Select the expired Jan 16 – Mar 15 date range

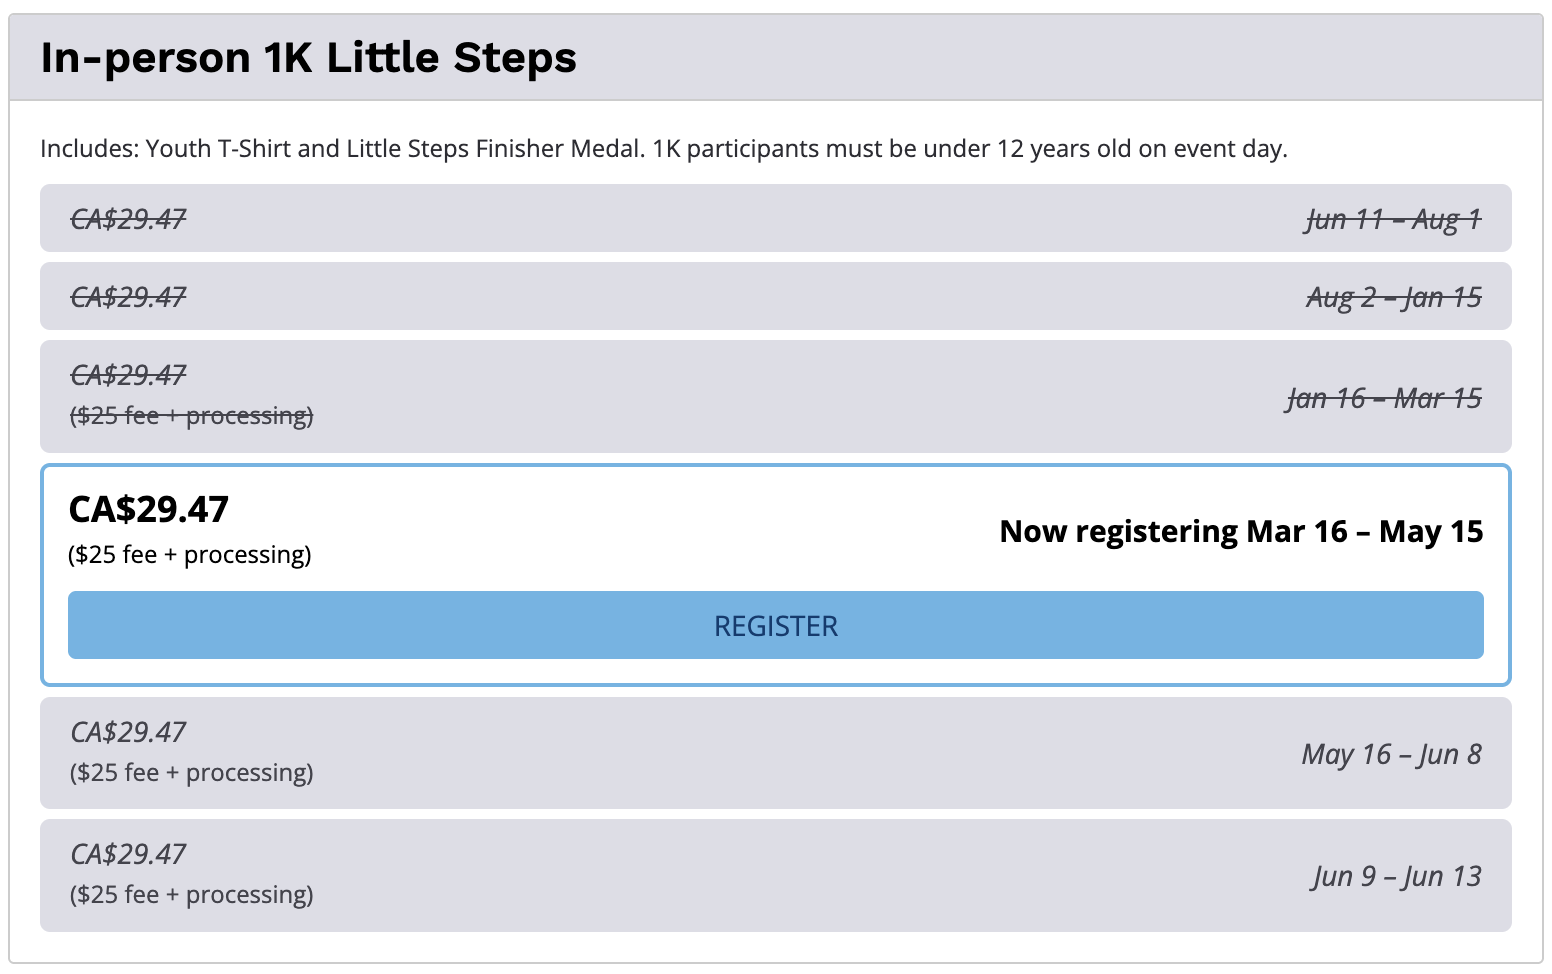(1384, 398)
